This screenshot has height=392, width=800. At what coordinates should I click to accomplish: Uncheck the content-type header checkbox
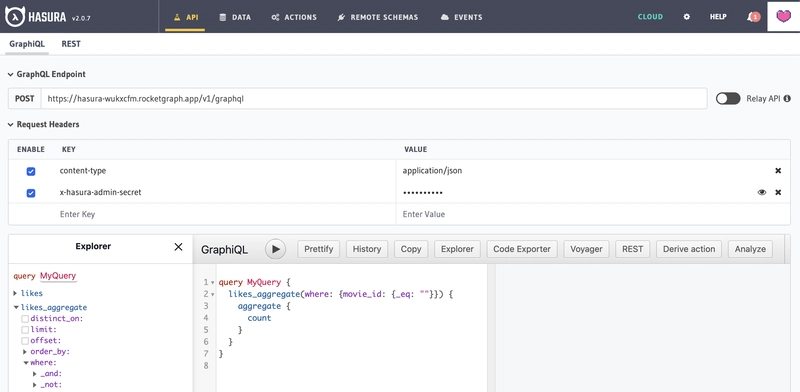click(31, 172)
